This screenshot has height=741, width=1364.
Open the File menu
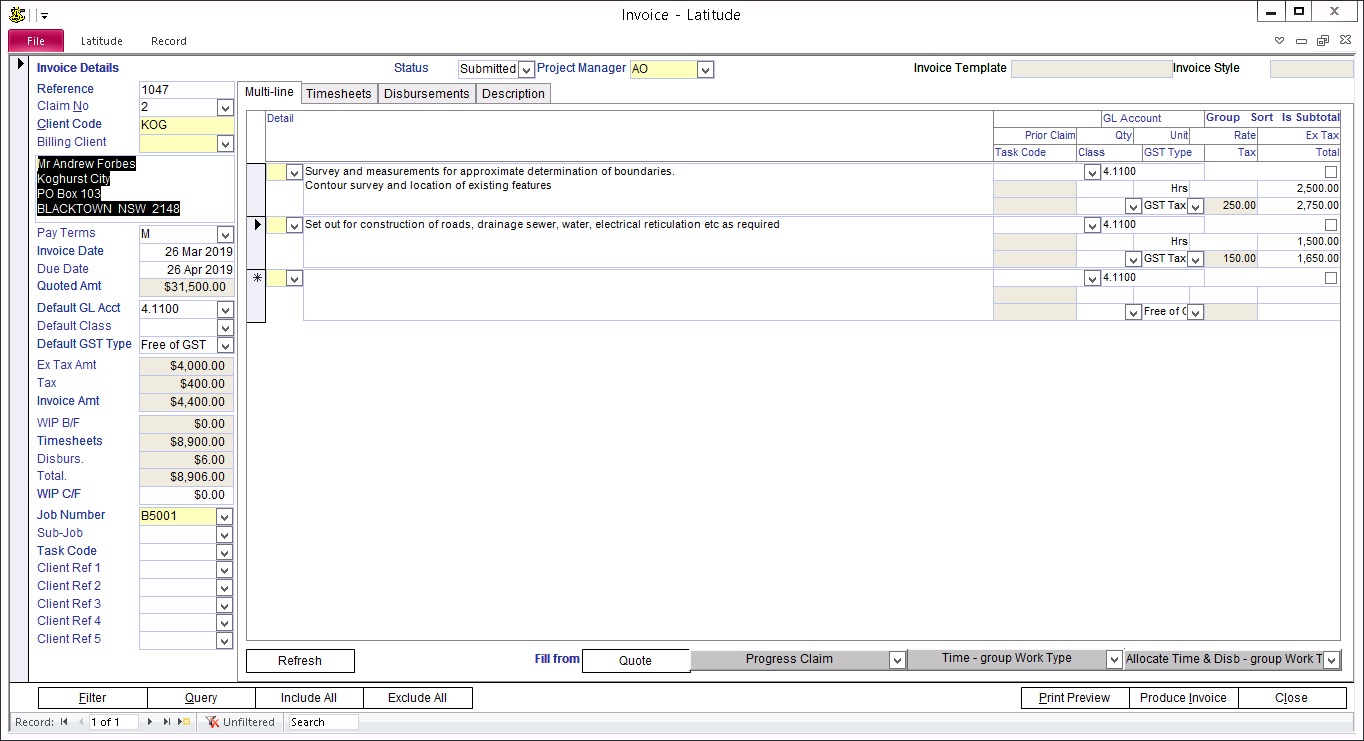click(x=36, y=41)
